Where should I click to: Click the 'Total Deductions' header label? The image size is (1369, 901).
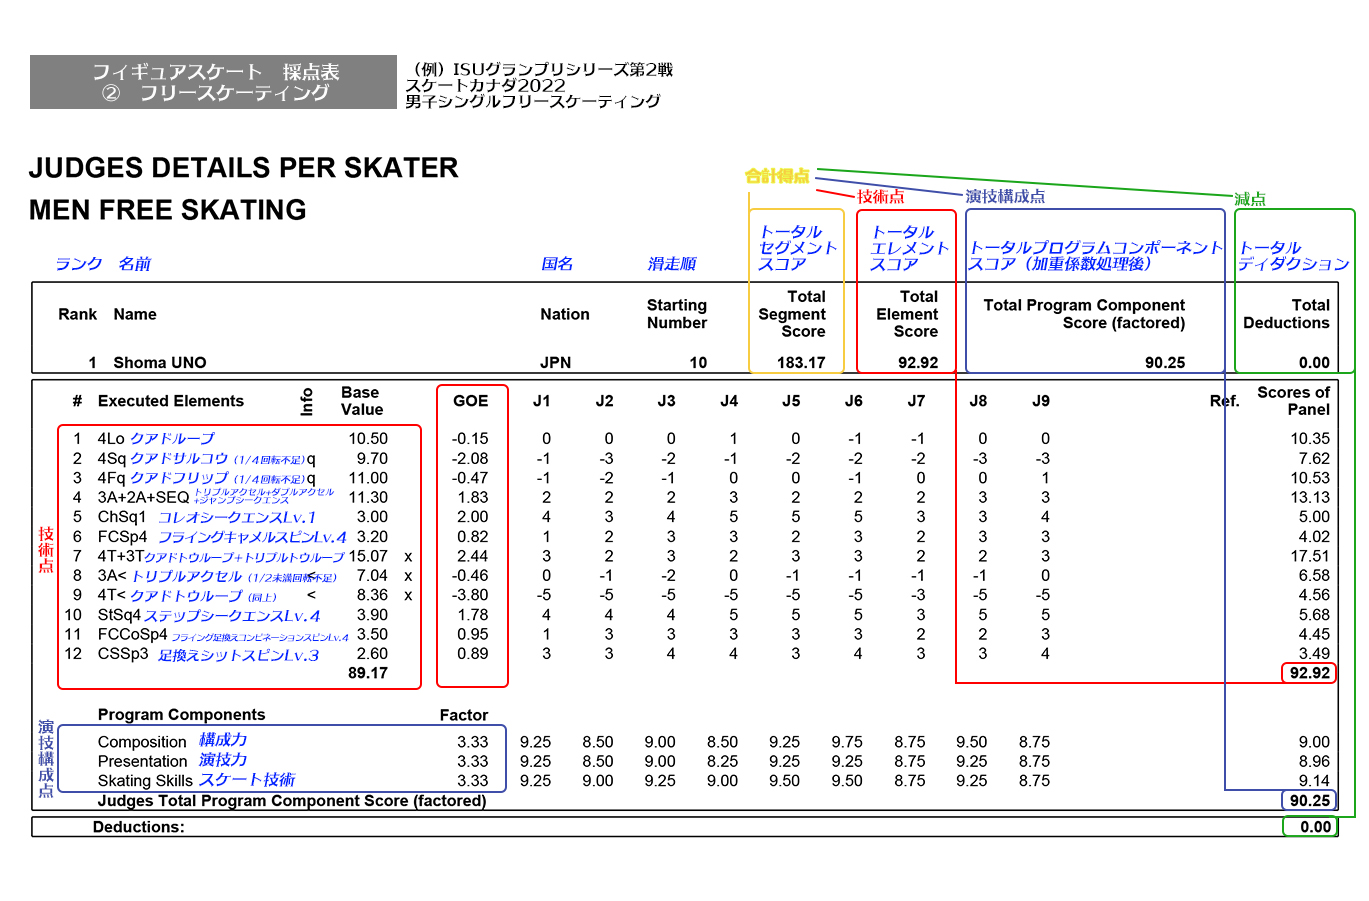(x=1286, y=314)
